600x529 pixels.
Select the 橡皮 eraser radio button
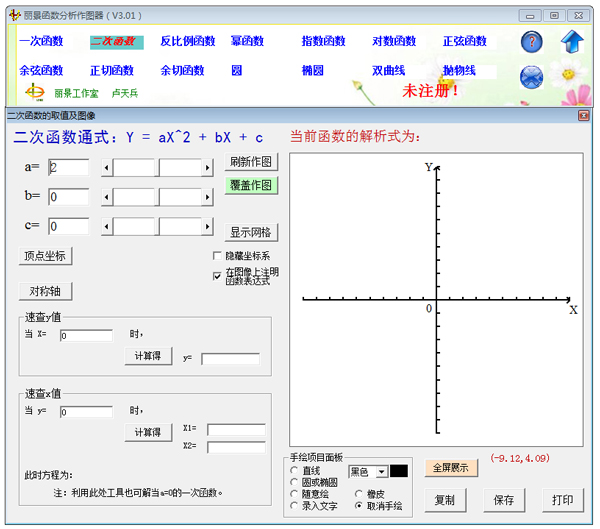(359, 494)
